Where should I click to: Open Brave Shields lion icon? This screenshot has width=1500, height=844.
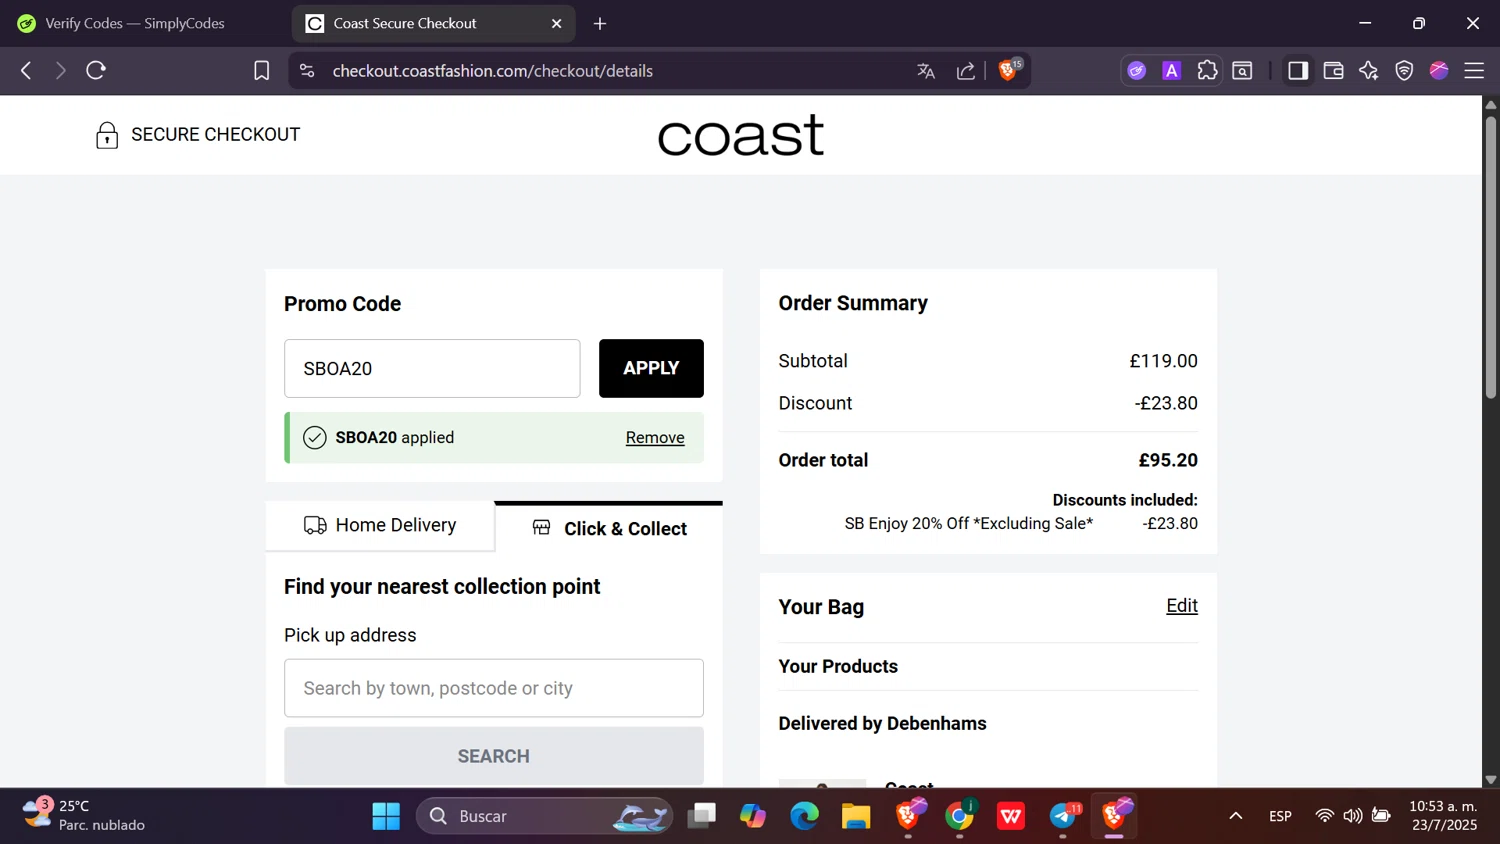point(1009,70)
